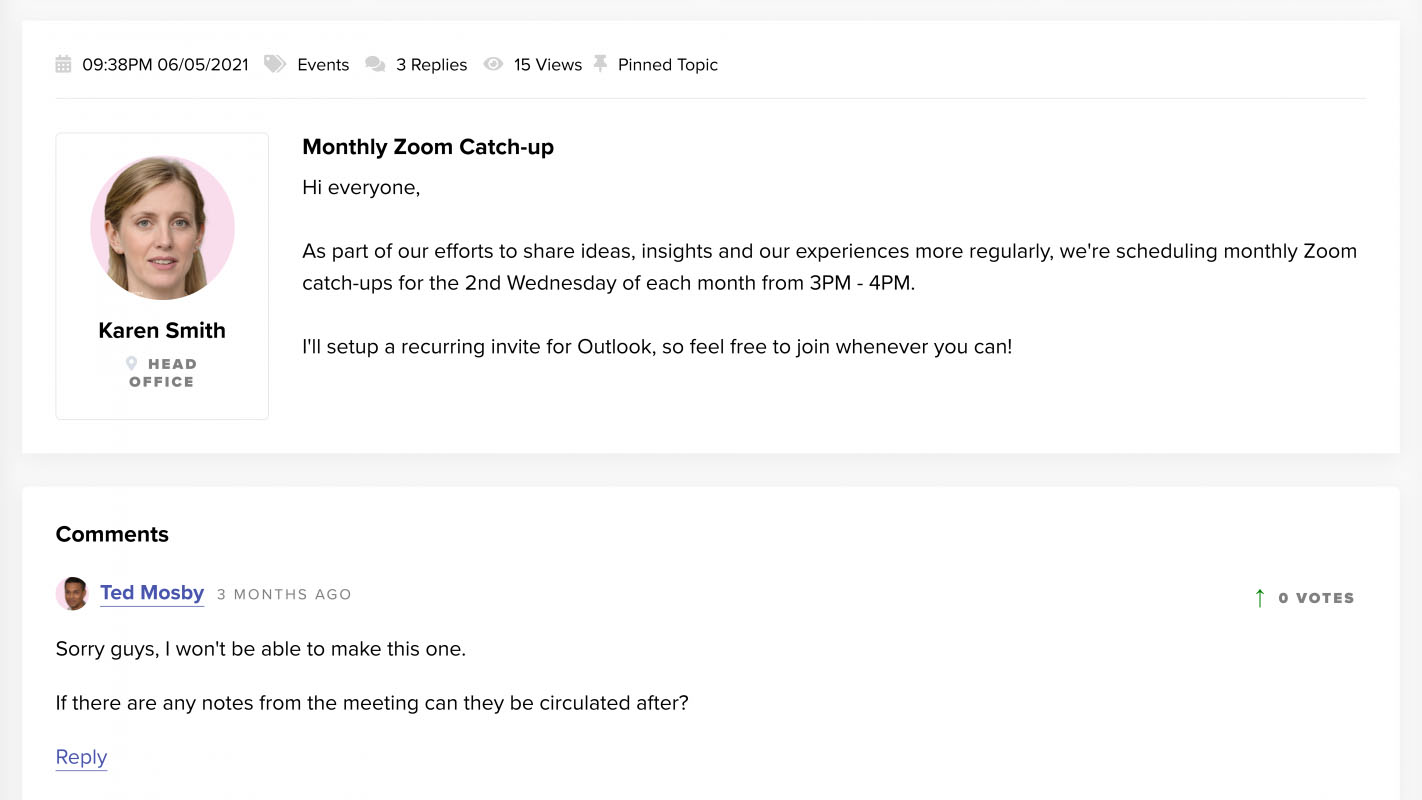Click the Pinned Topic label

[x=667, y=65]
